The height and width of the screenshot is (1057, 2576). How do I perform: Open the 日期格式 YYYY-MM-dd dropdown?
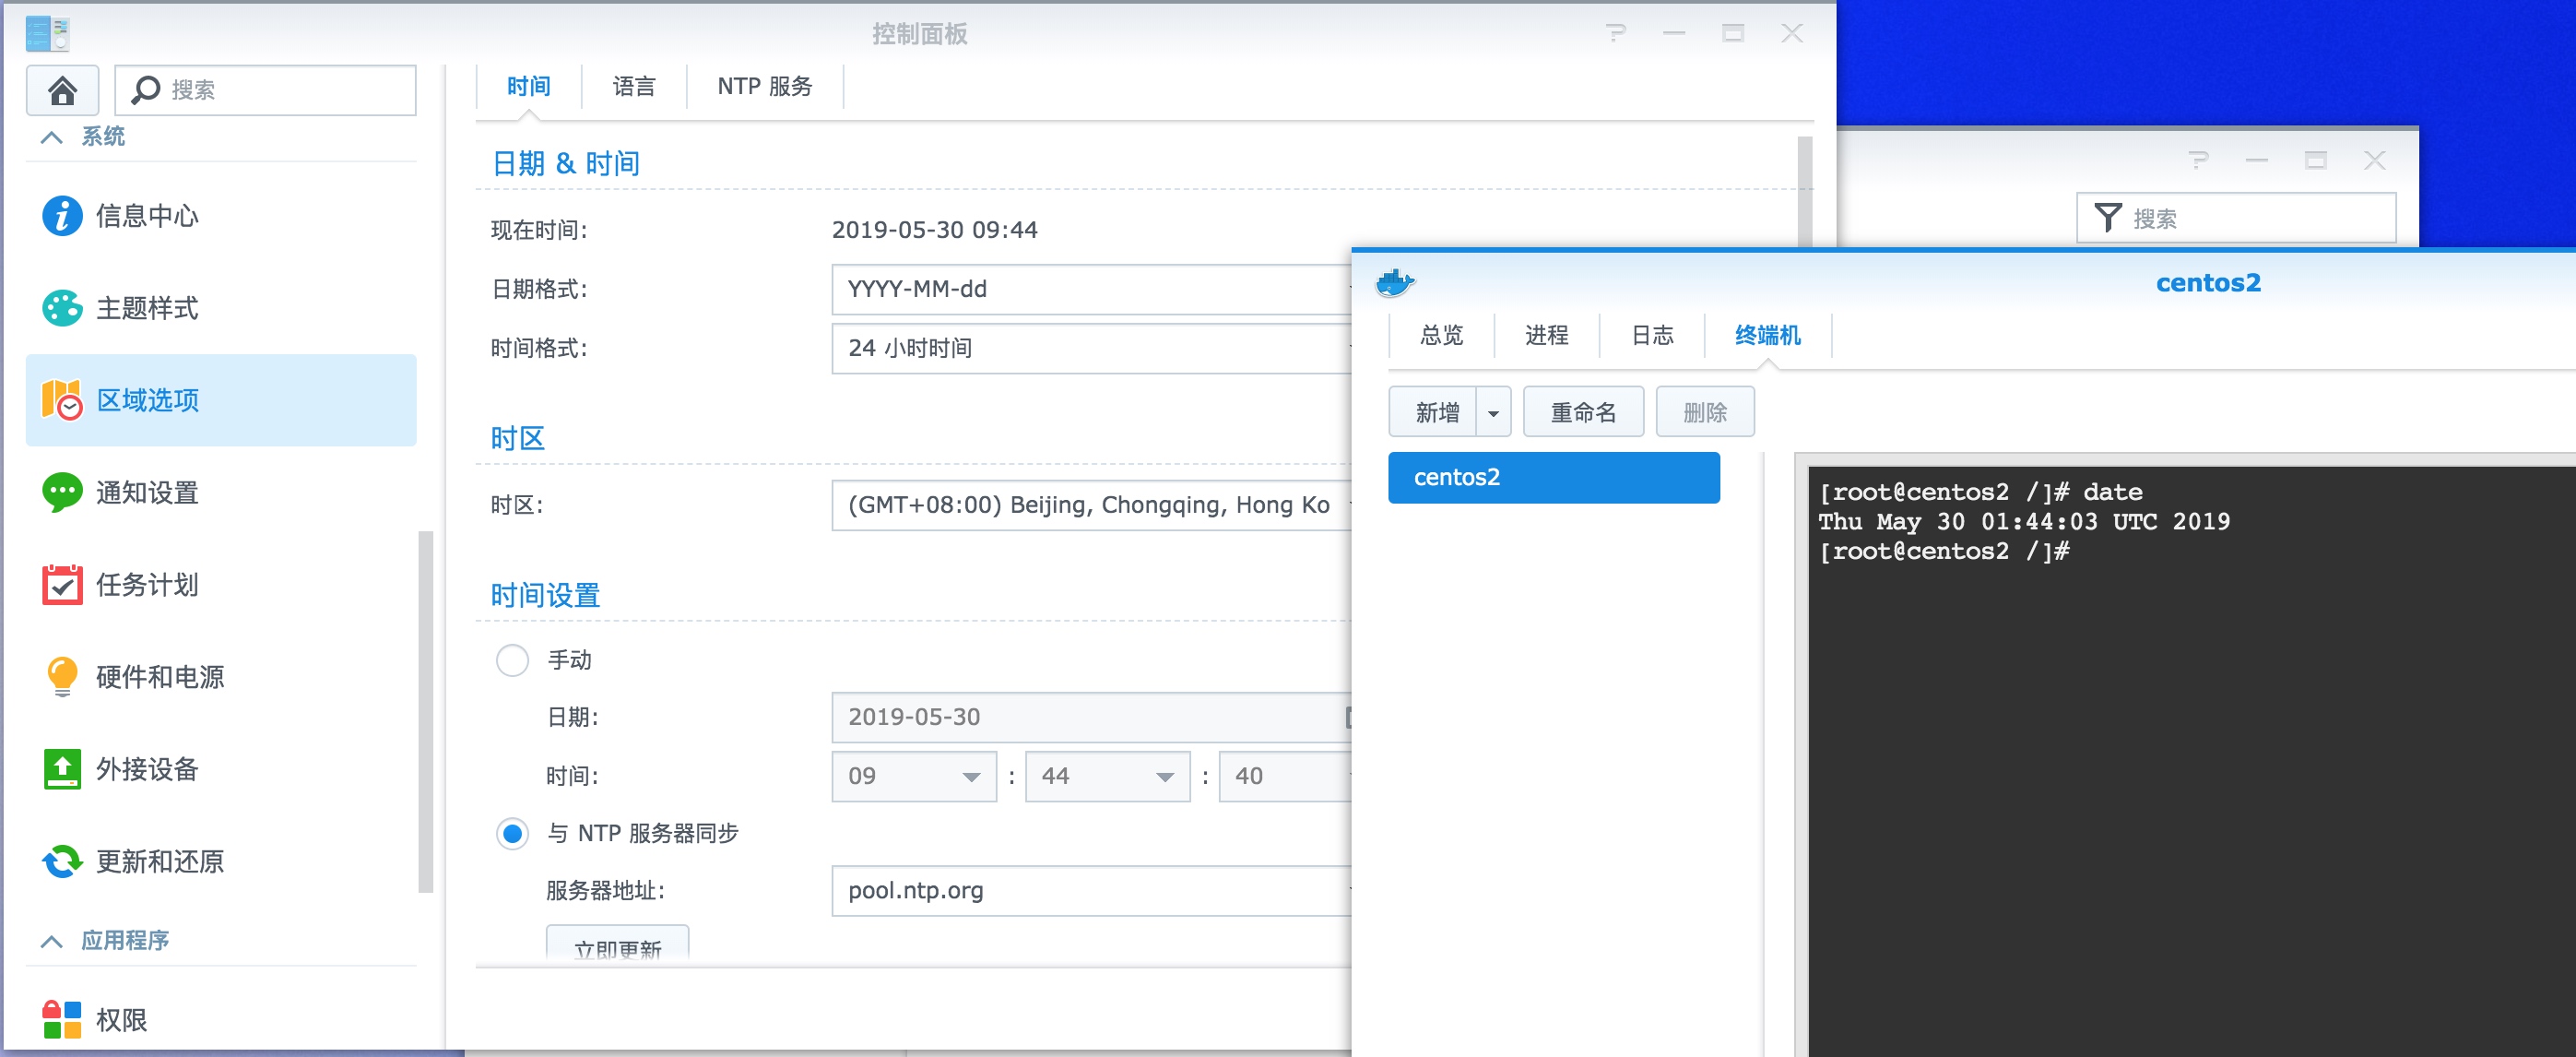pyautogui.click(x=1091, y=289)
